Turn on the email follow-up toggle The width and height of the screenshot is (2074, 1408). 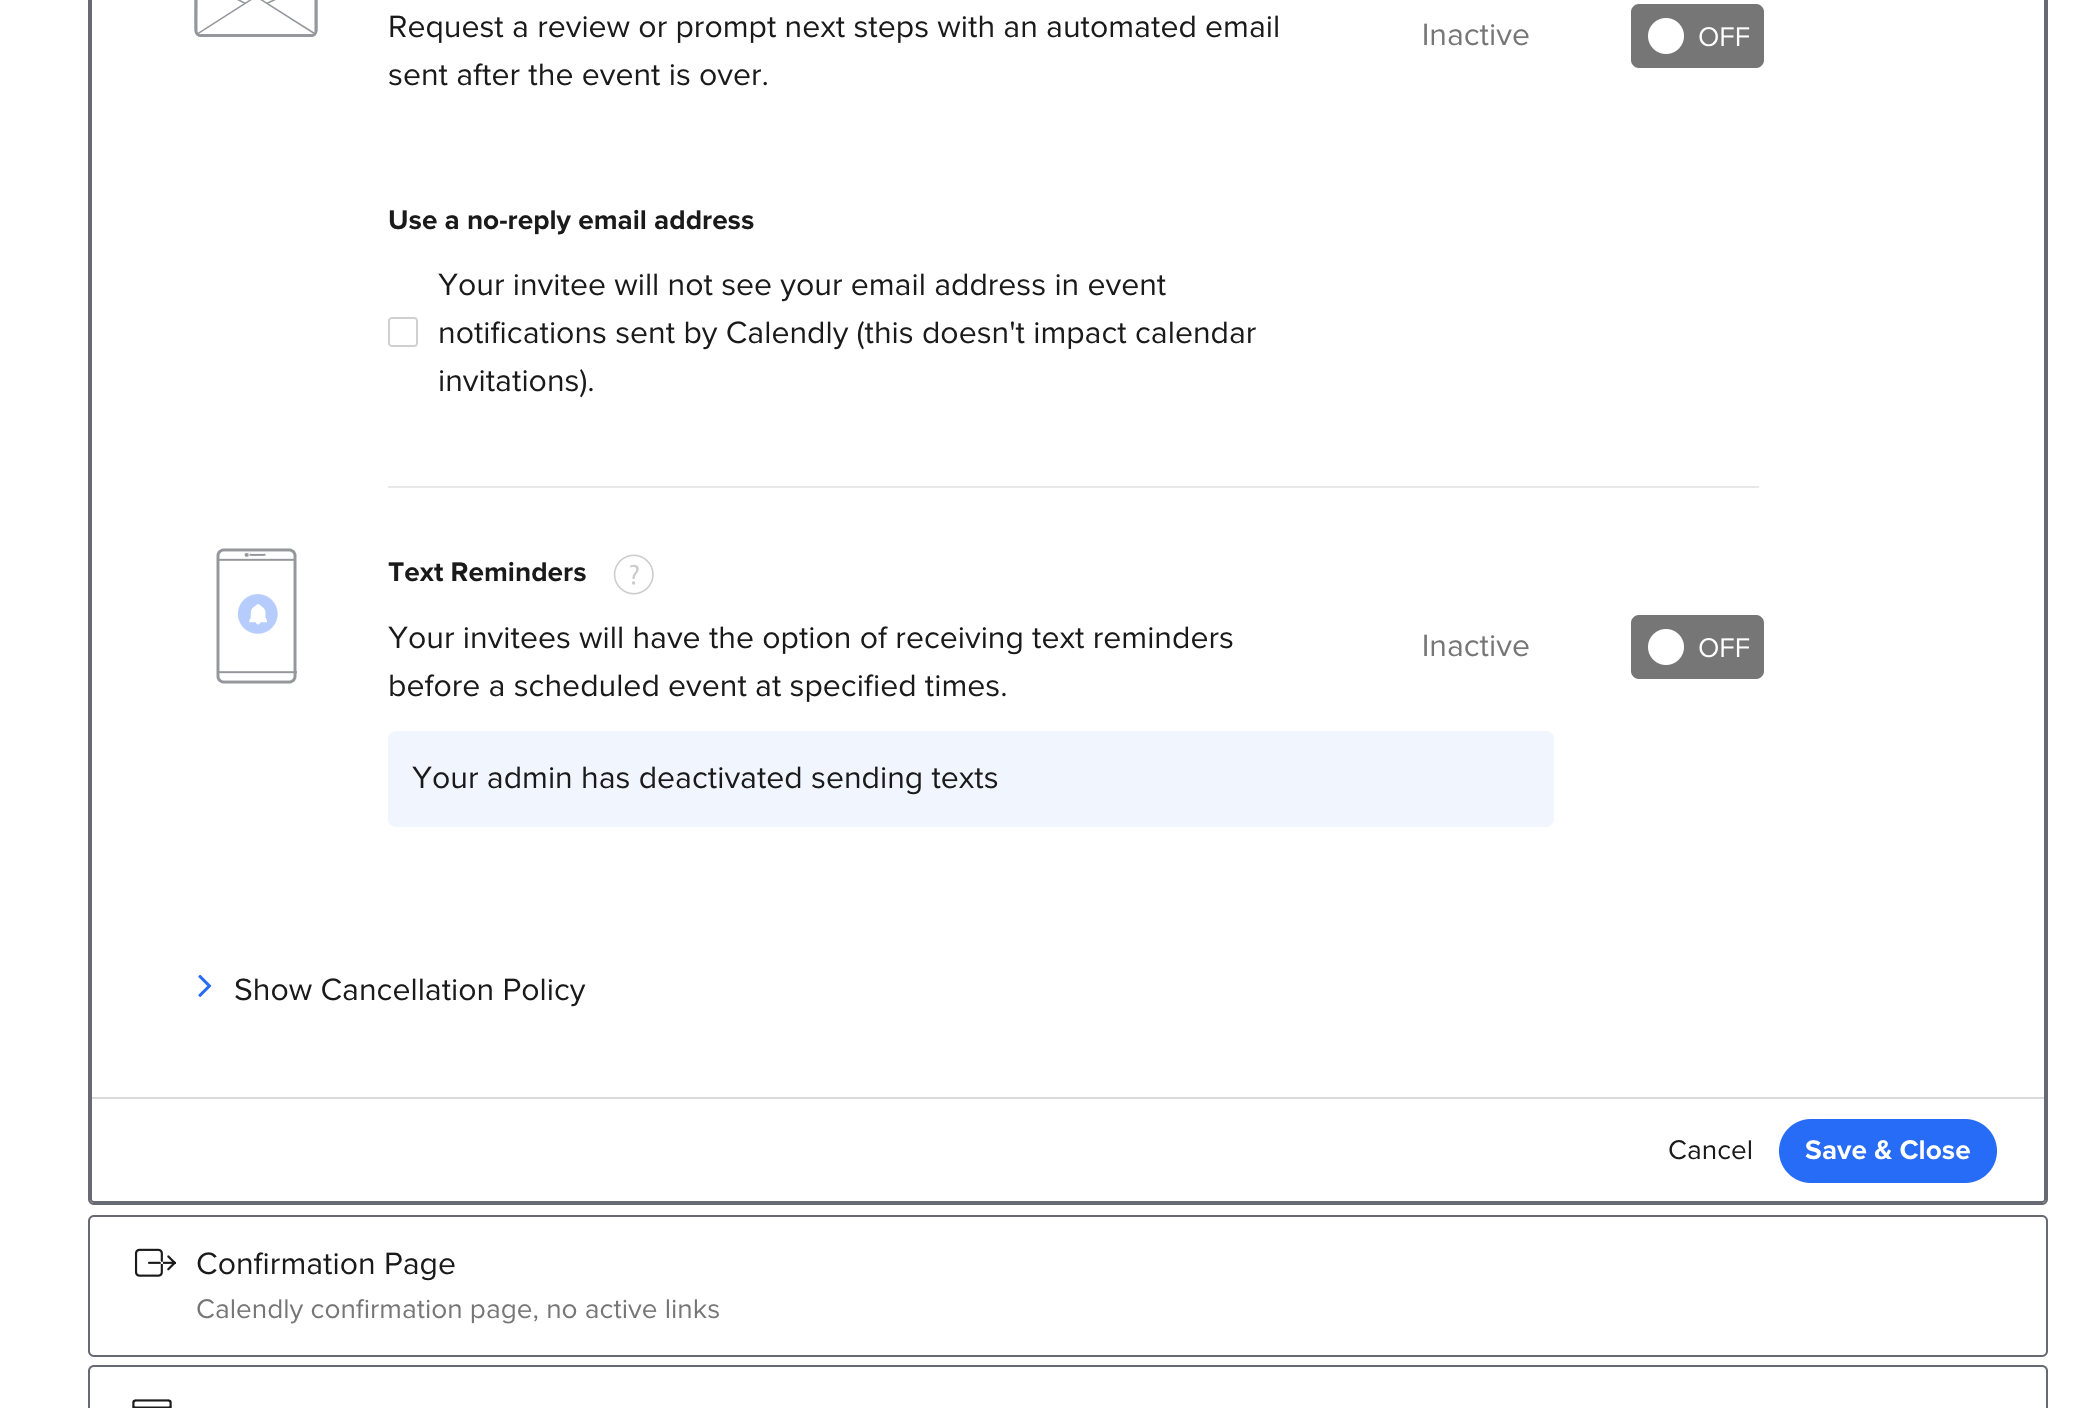click(1696, 35)
